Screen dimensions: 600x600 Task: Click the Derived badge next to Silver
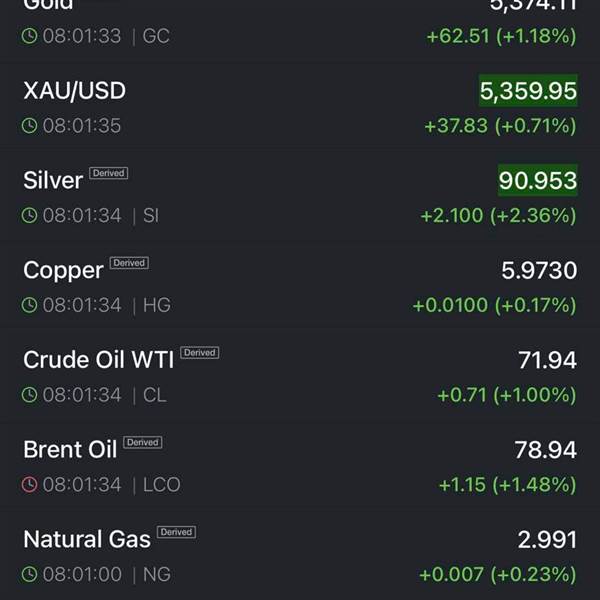point(109,173)
